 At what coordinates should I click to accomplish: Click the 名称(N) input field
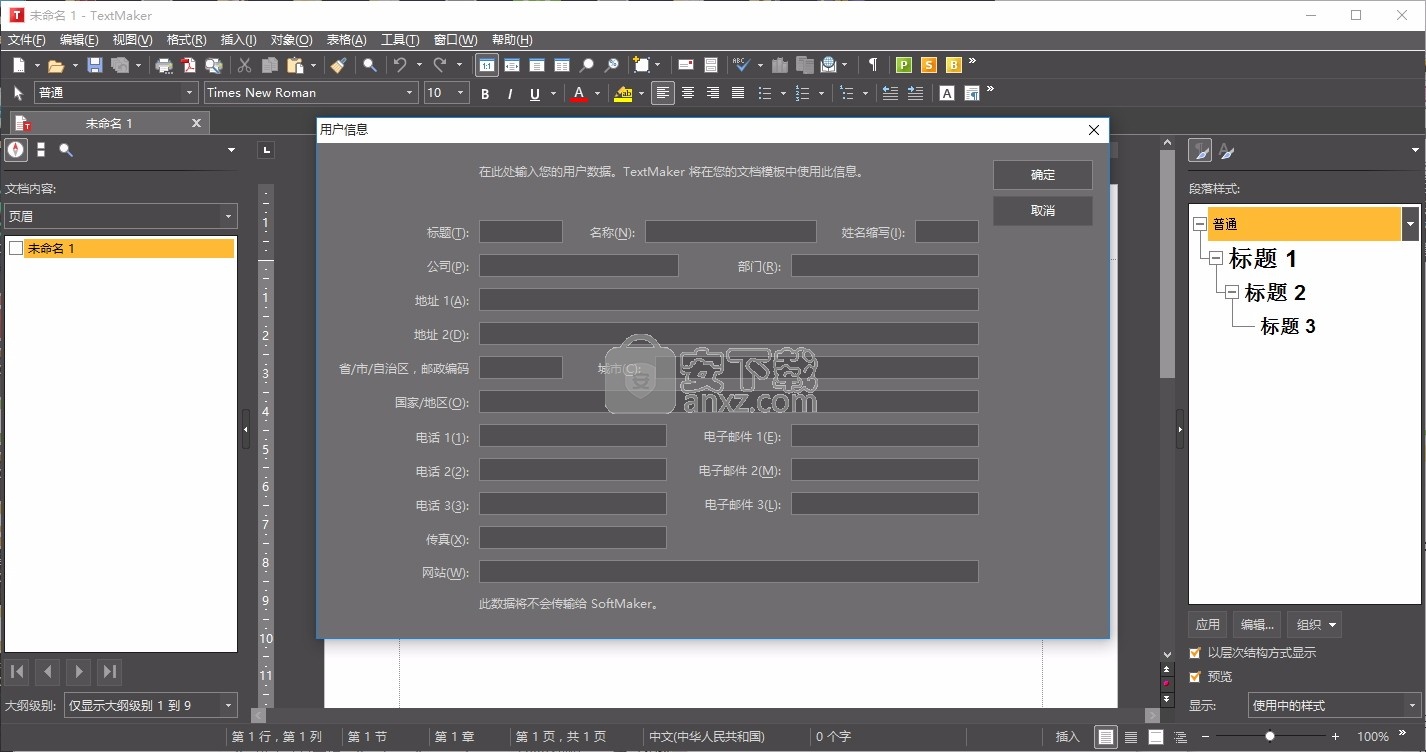click(731, 232)
